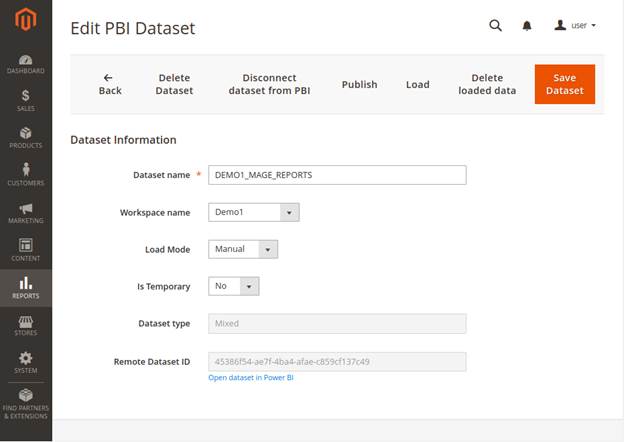Open the System sidebar menu
Image resolution: width=624 pixels, height=442 pixels.
26,362
